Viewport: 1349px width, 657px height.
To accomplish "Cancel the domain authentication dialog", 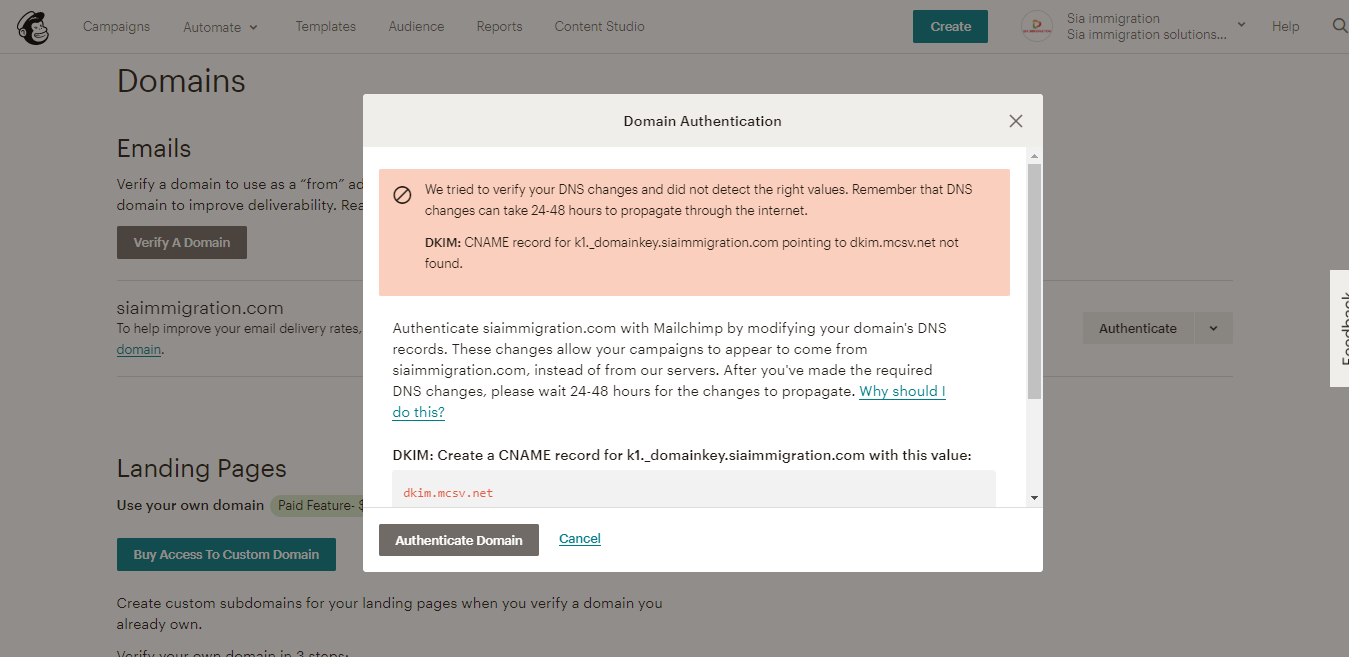I will 580,539.
